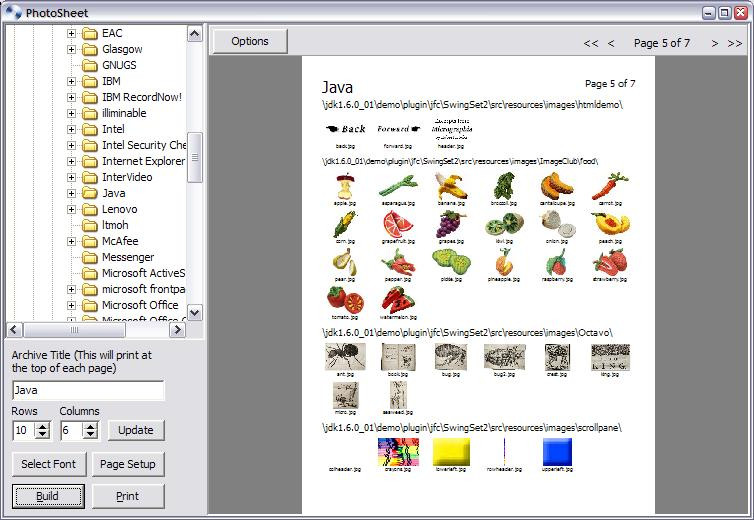The width and height of the screenshot is (754, 520).
Task: Focus the Archive Title text field
Action: [x=88, y=391]
